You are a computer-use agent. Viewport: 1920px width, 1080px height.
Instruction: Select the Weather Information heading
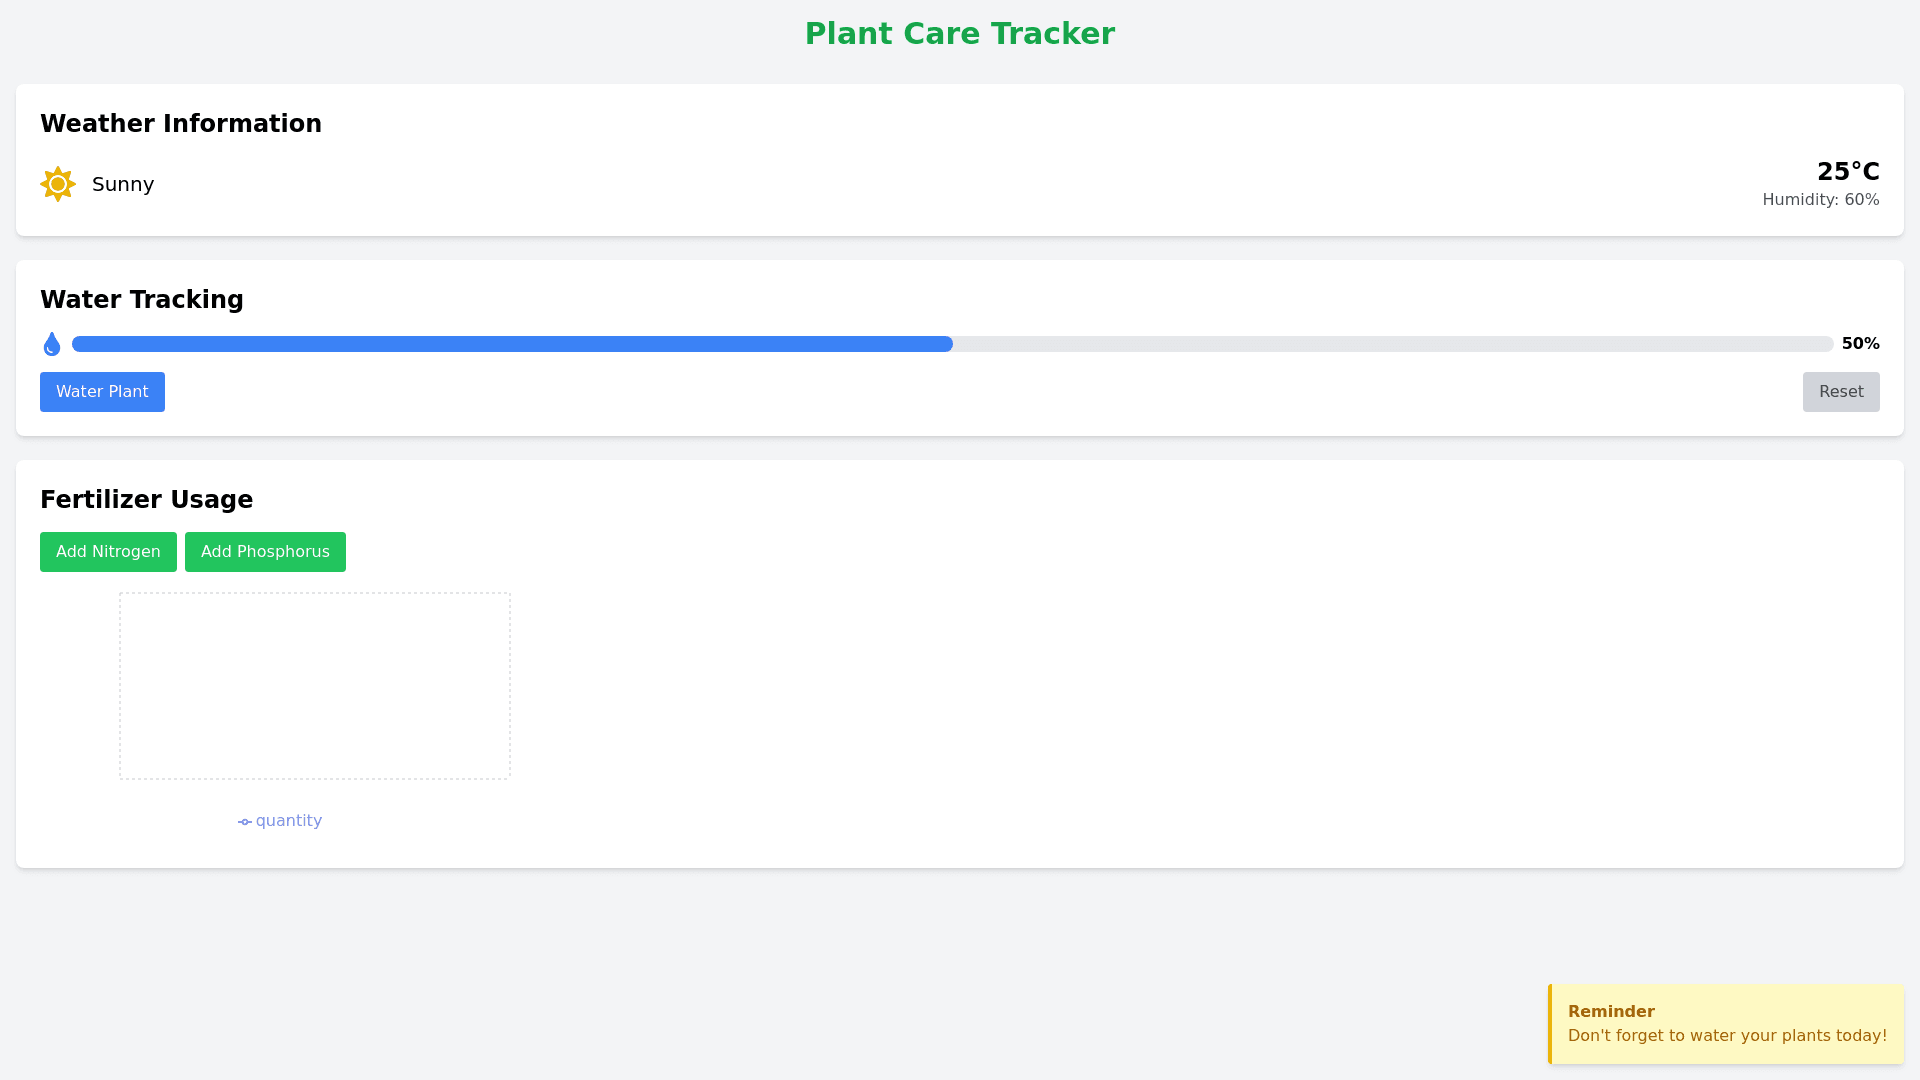(181, 124)
